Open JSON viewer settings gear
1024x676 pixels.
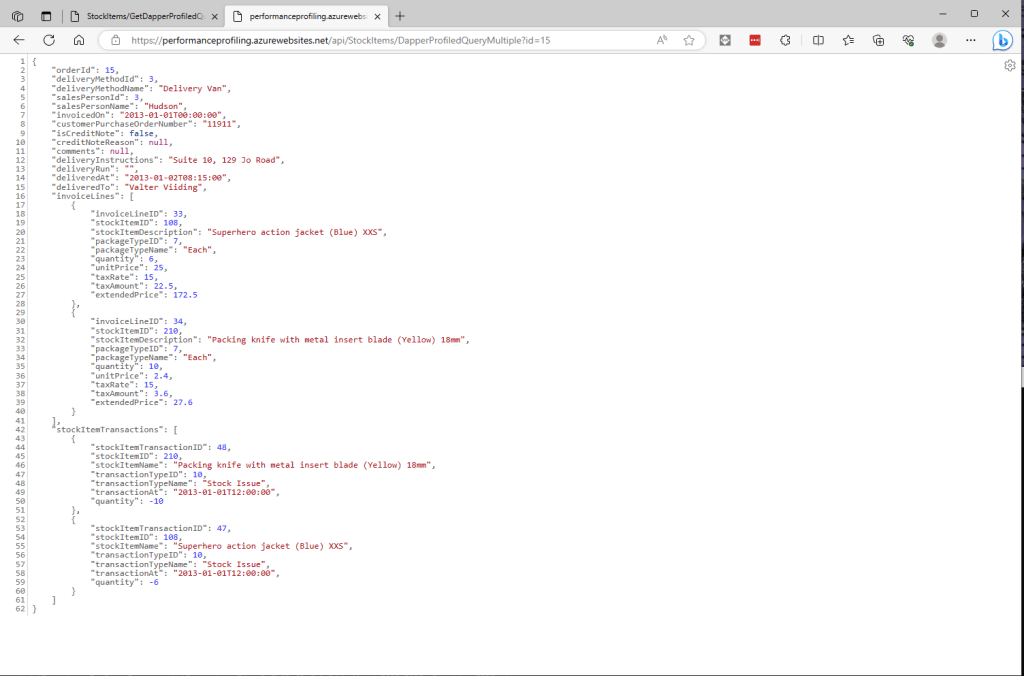[x=1010, y=65]
